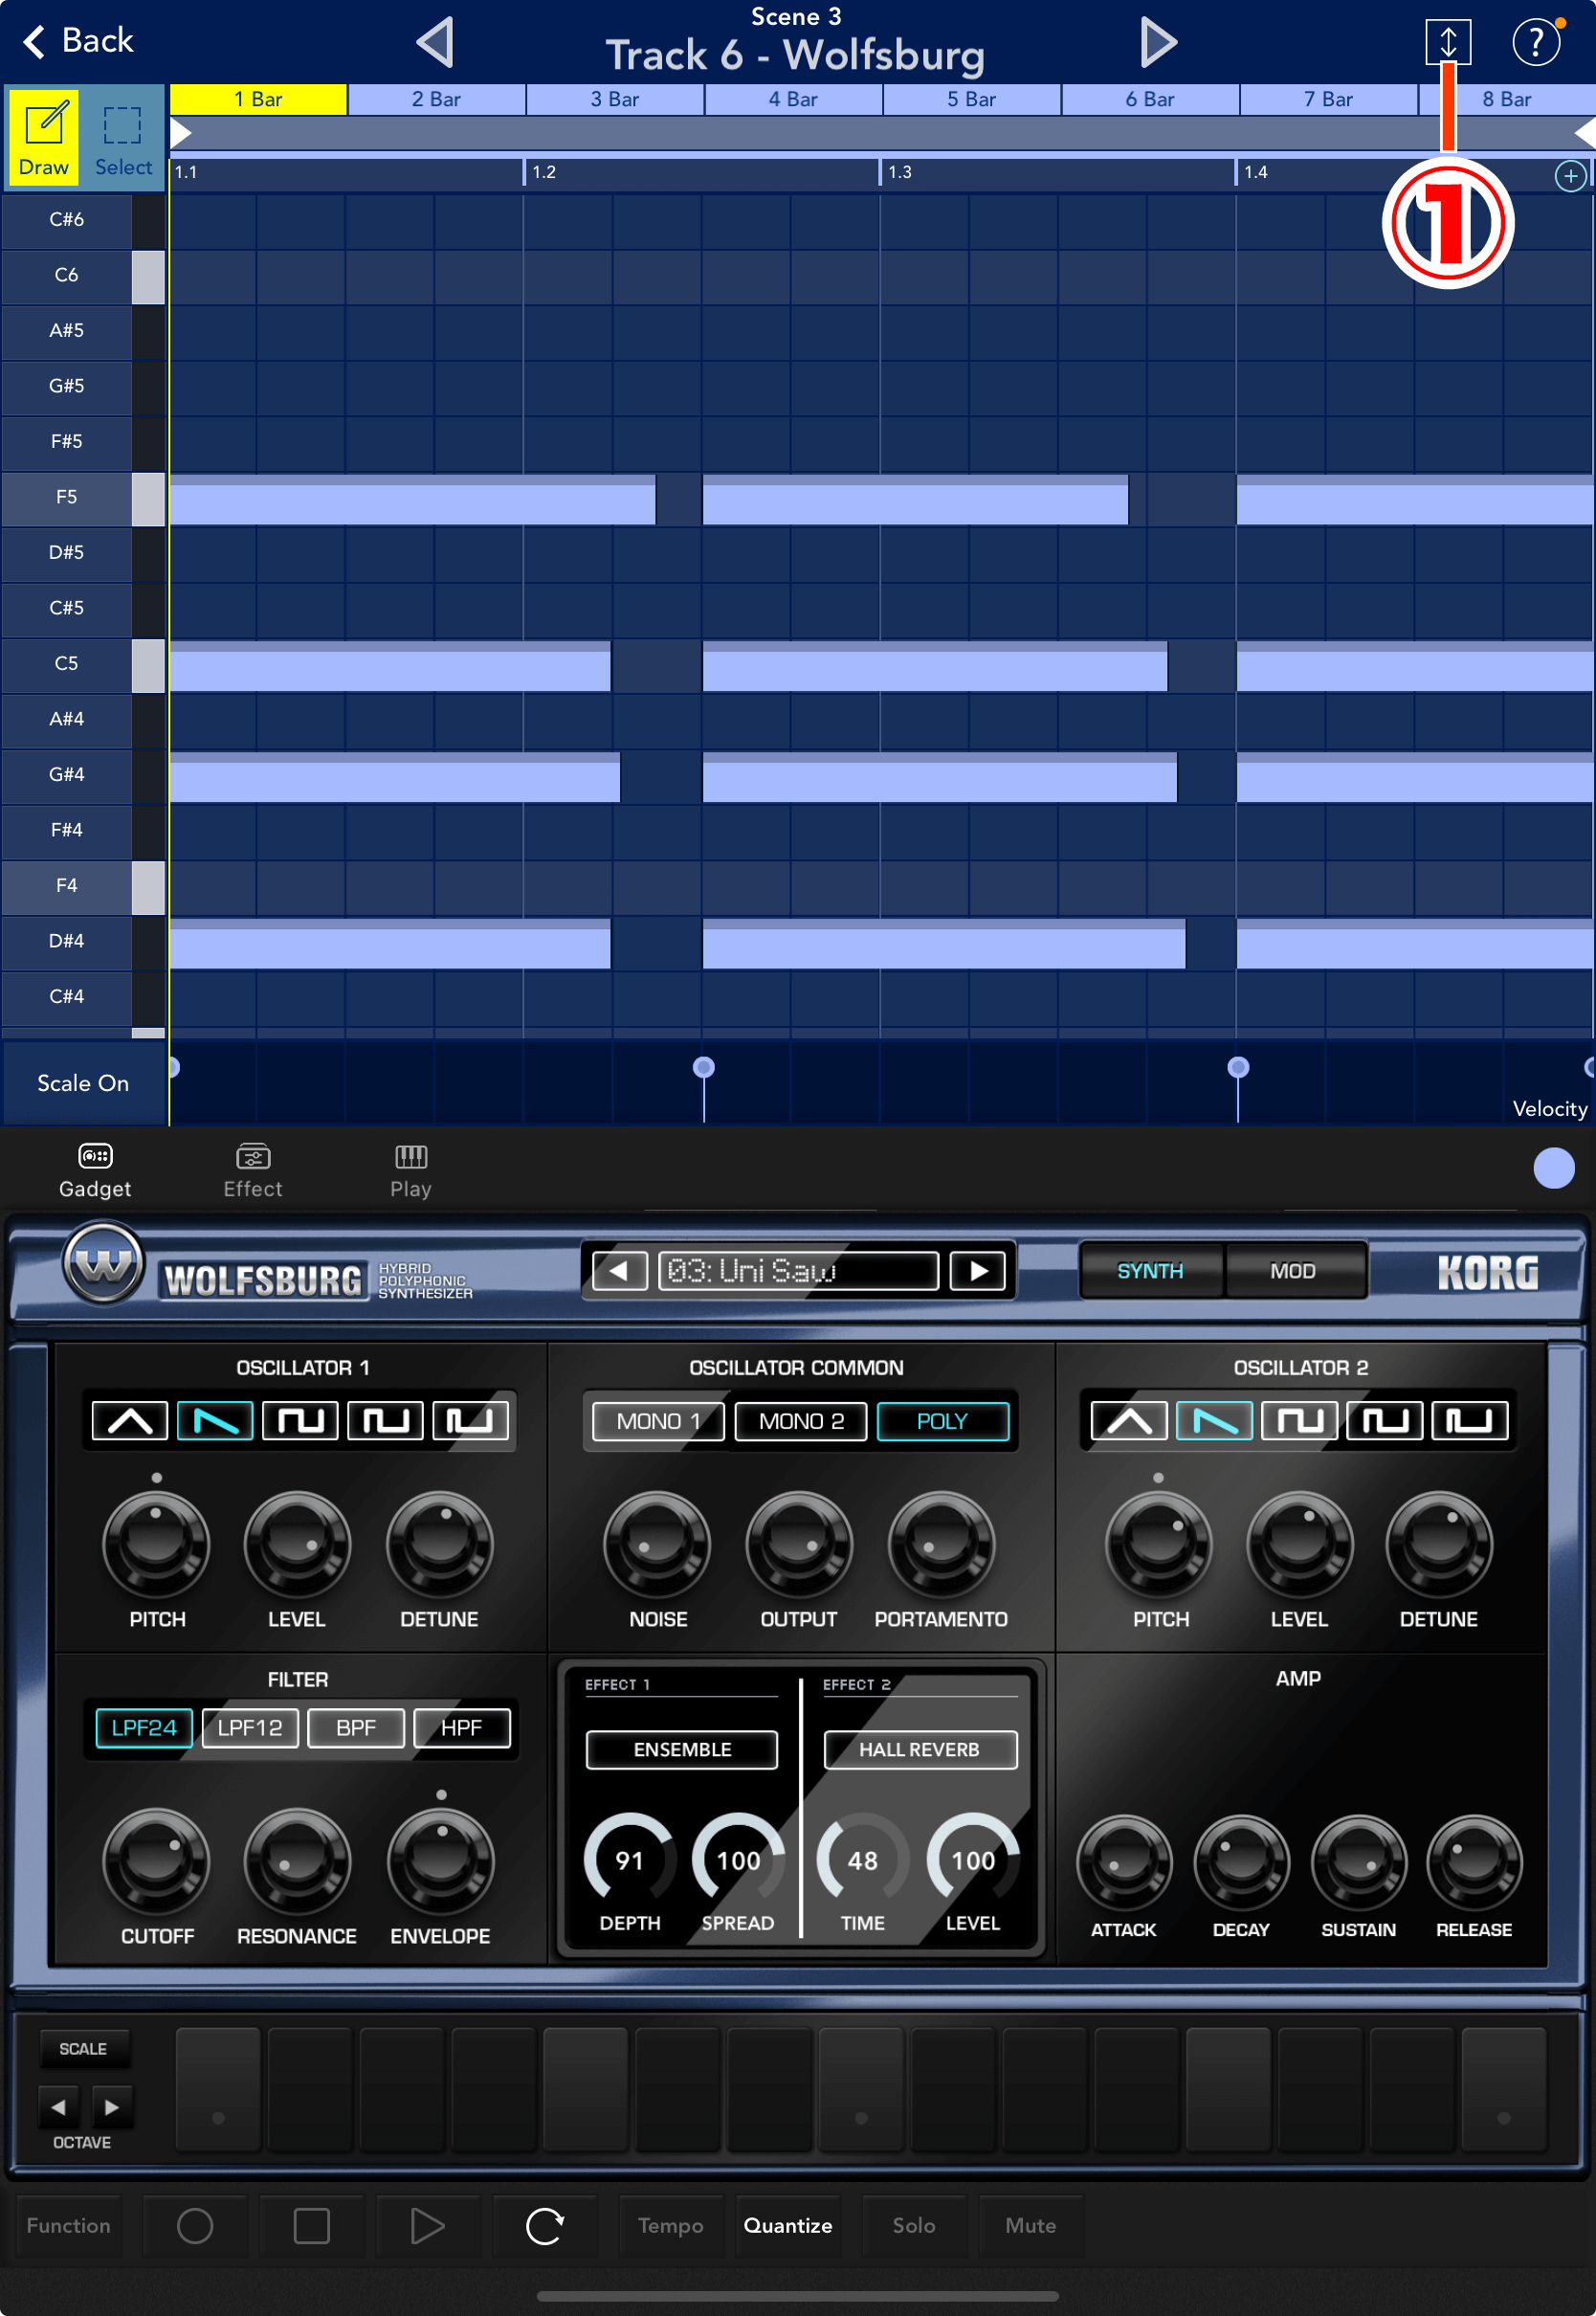Screen dimensions: 1596x2316
Task: Switch to the Select tool
Action: pos(123,136)
